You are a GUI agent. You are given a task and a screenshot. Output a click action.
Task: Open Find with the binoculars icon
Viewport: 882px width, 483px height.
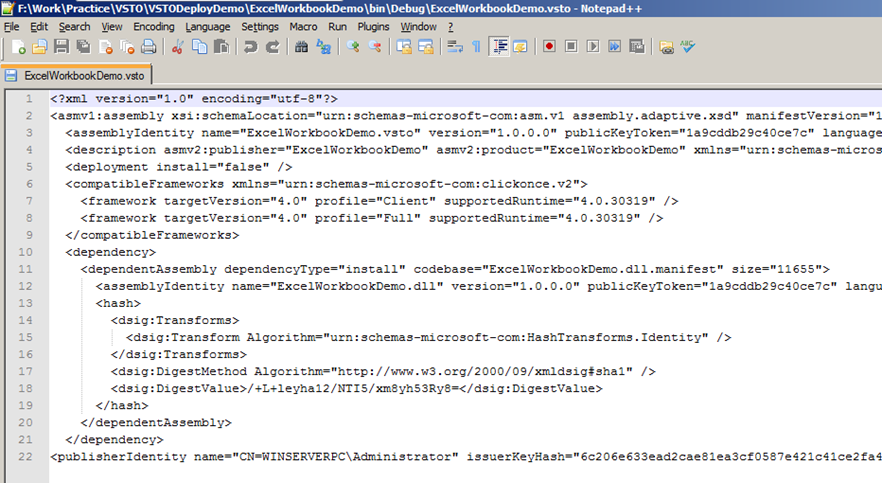[x=302, y=47]
